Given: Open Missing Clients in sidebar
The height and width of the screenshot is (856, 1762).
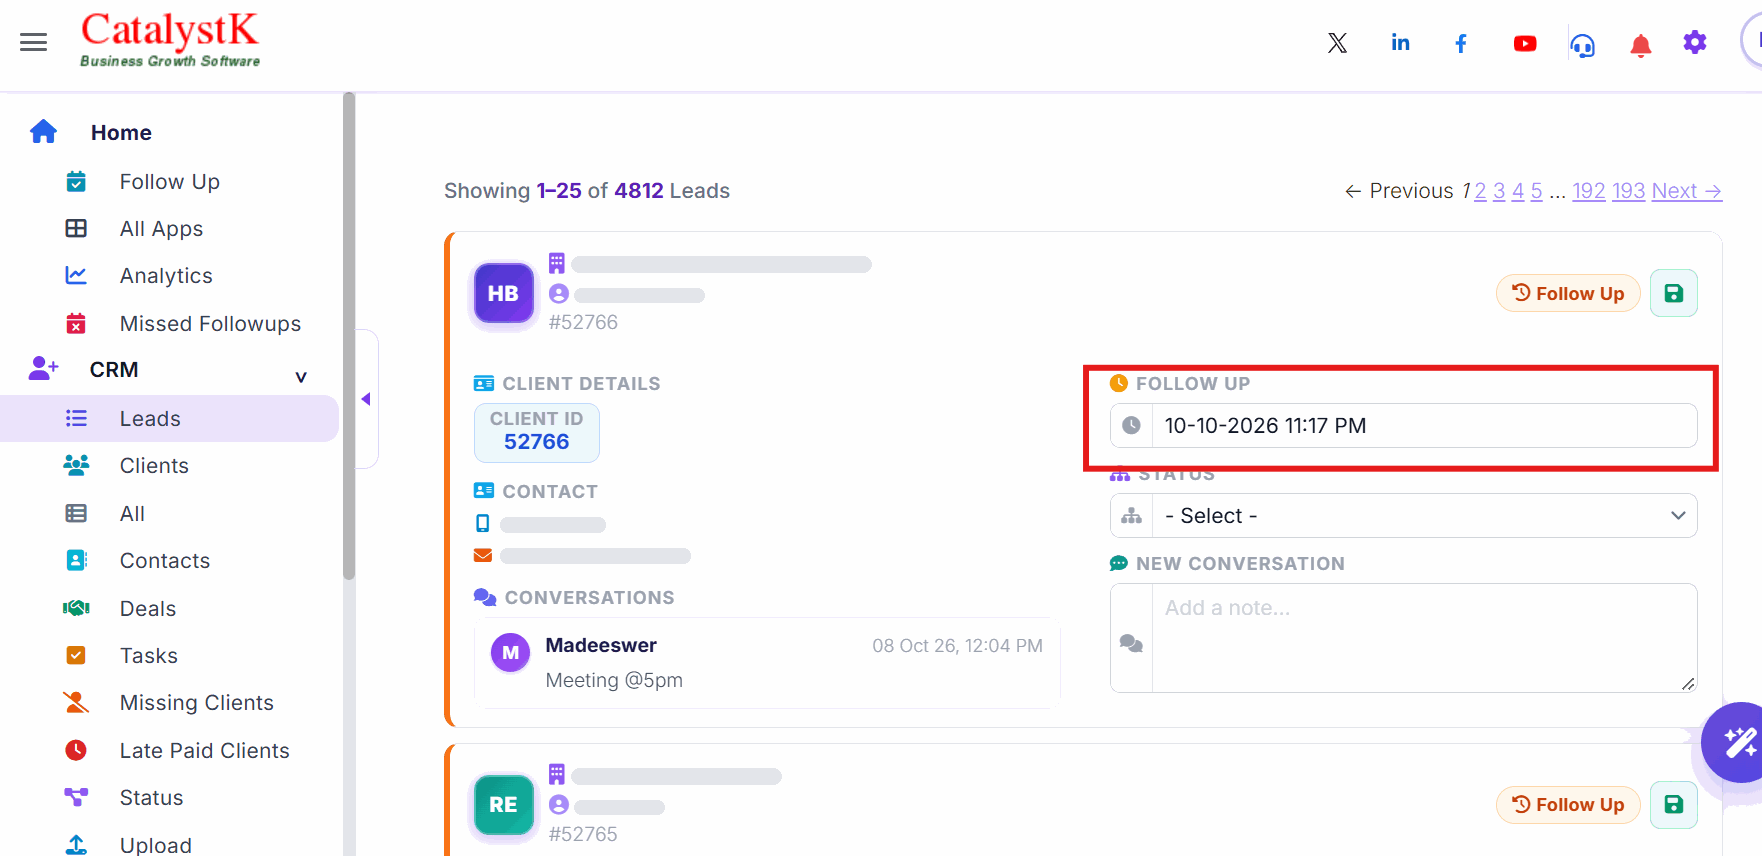Looking at the screenshot, I should pyautogui.click(x=196, y=702).
